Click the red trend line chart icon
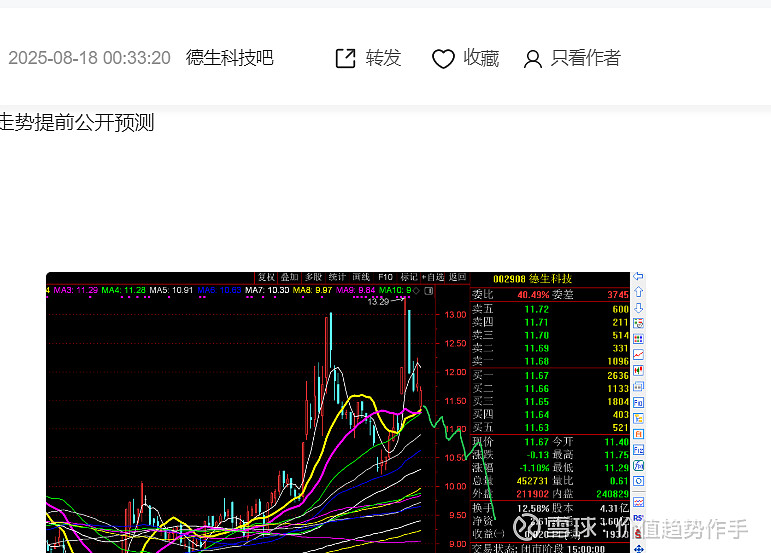The height and width of the screenshot is (553, 771). coord(638,355)
